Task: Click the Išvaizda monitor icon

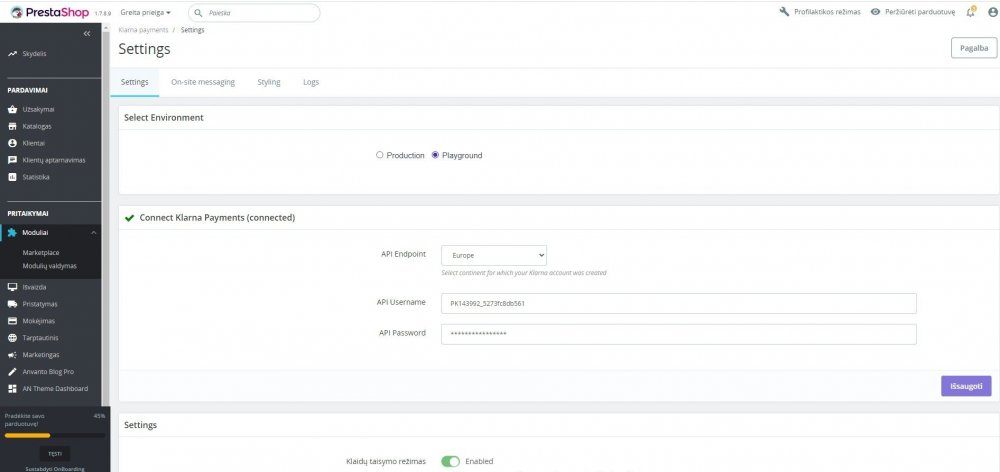Action: point(12,287)
